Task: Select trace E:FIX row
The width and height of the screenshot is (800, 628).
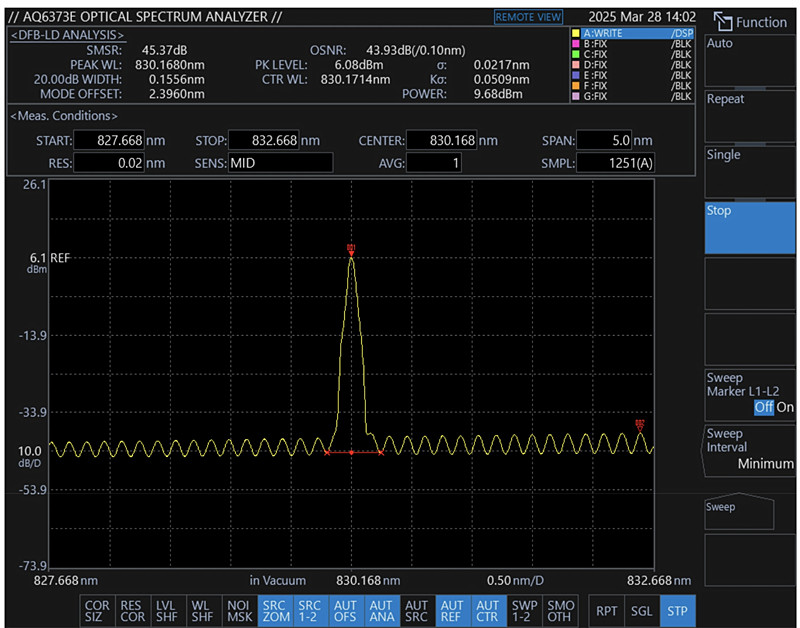Action: pyautogui.click(x=632, y=75)
